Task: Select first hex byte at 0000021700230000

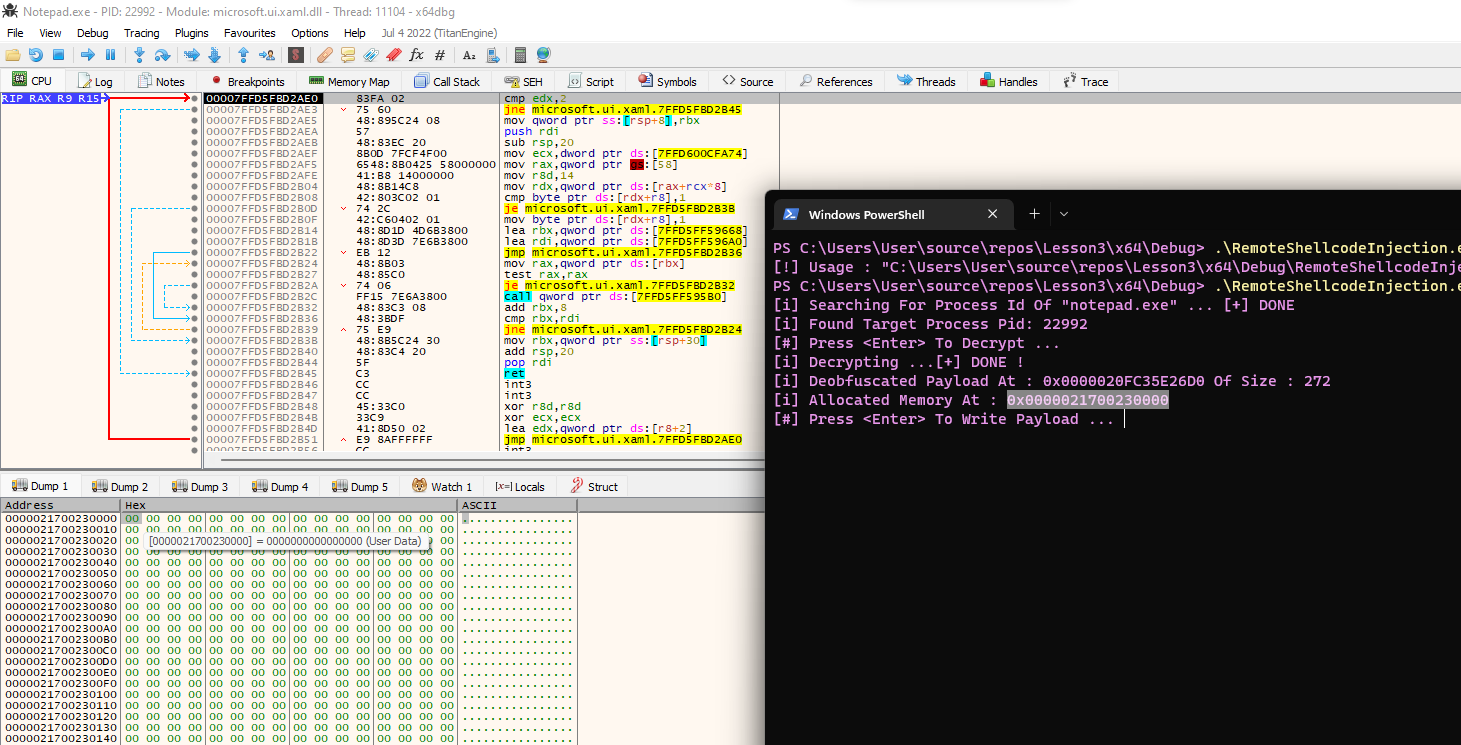Action: tap(131, 519)
